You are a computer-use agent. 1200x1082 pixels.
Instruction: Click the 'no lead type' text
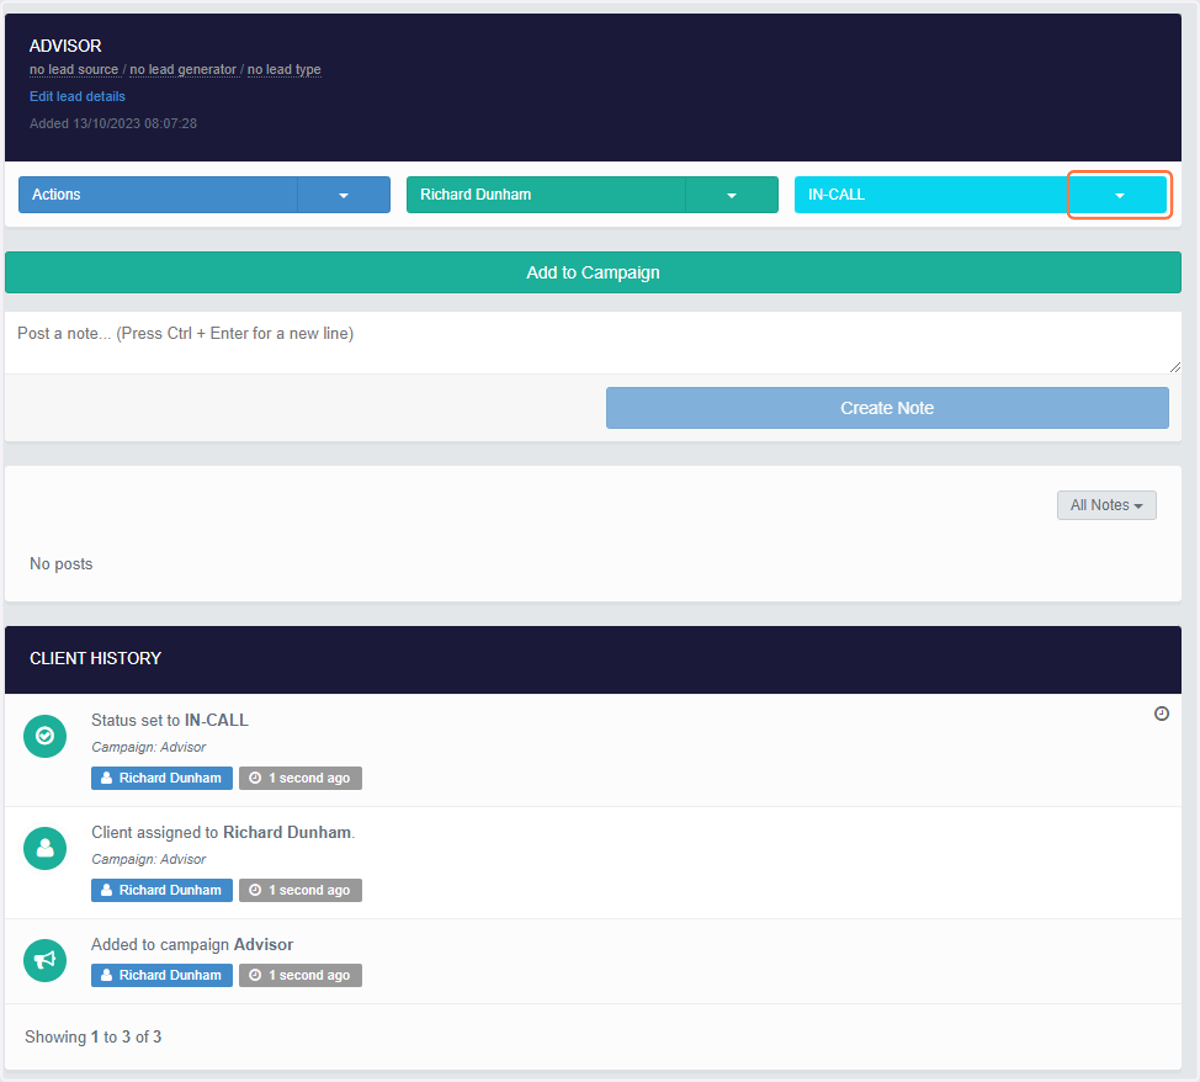tap(284, 70)
